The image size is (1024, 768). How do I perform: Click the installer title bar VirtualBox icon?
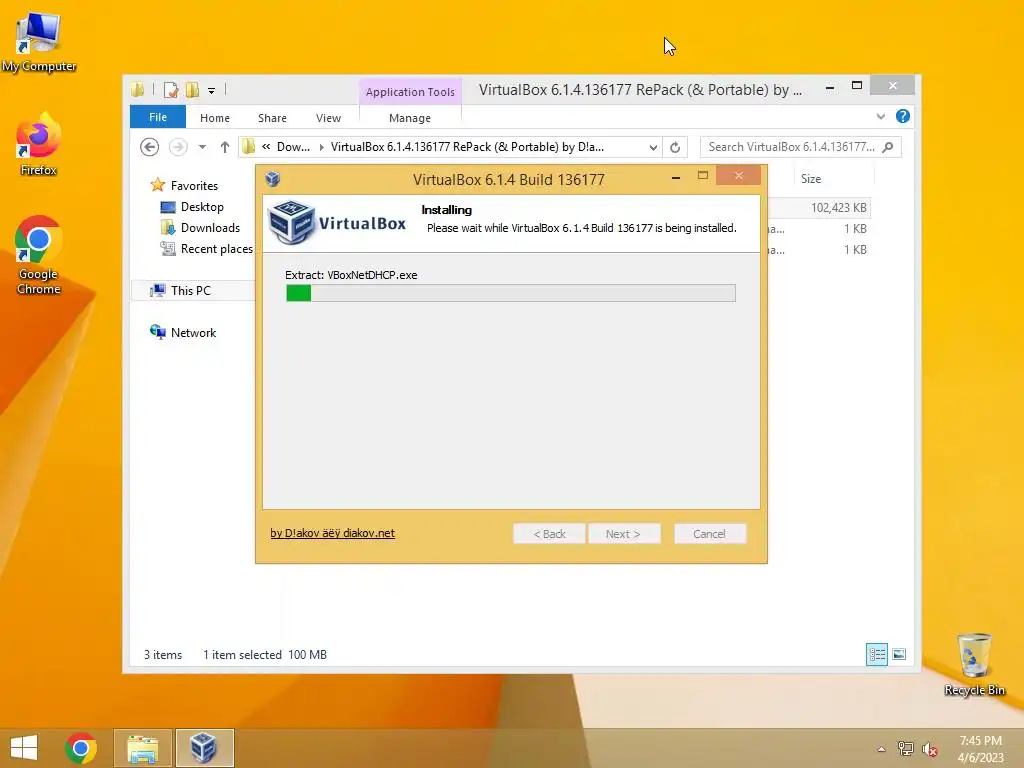pos(273,179)
